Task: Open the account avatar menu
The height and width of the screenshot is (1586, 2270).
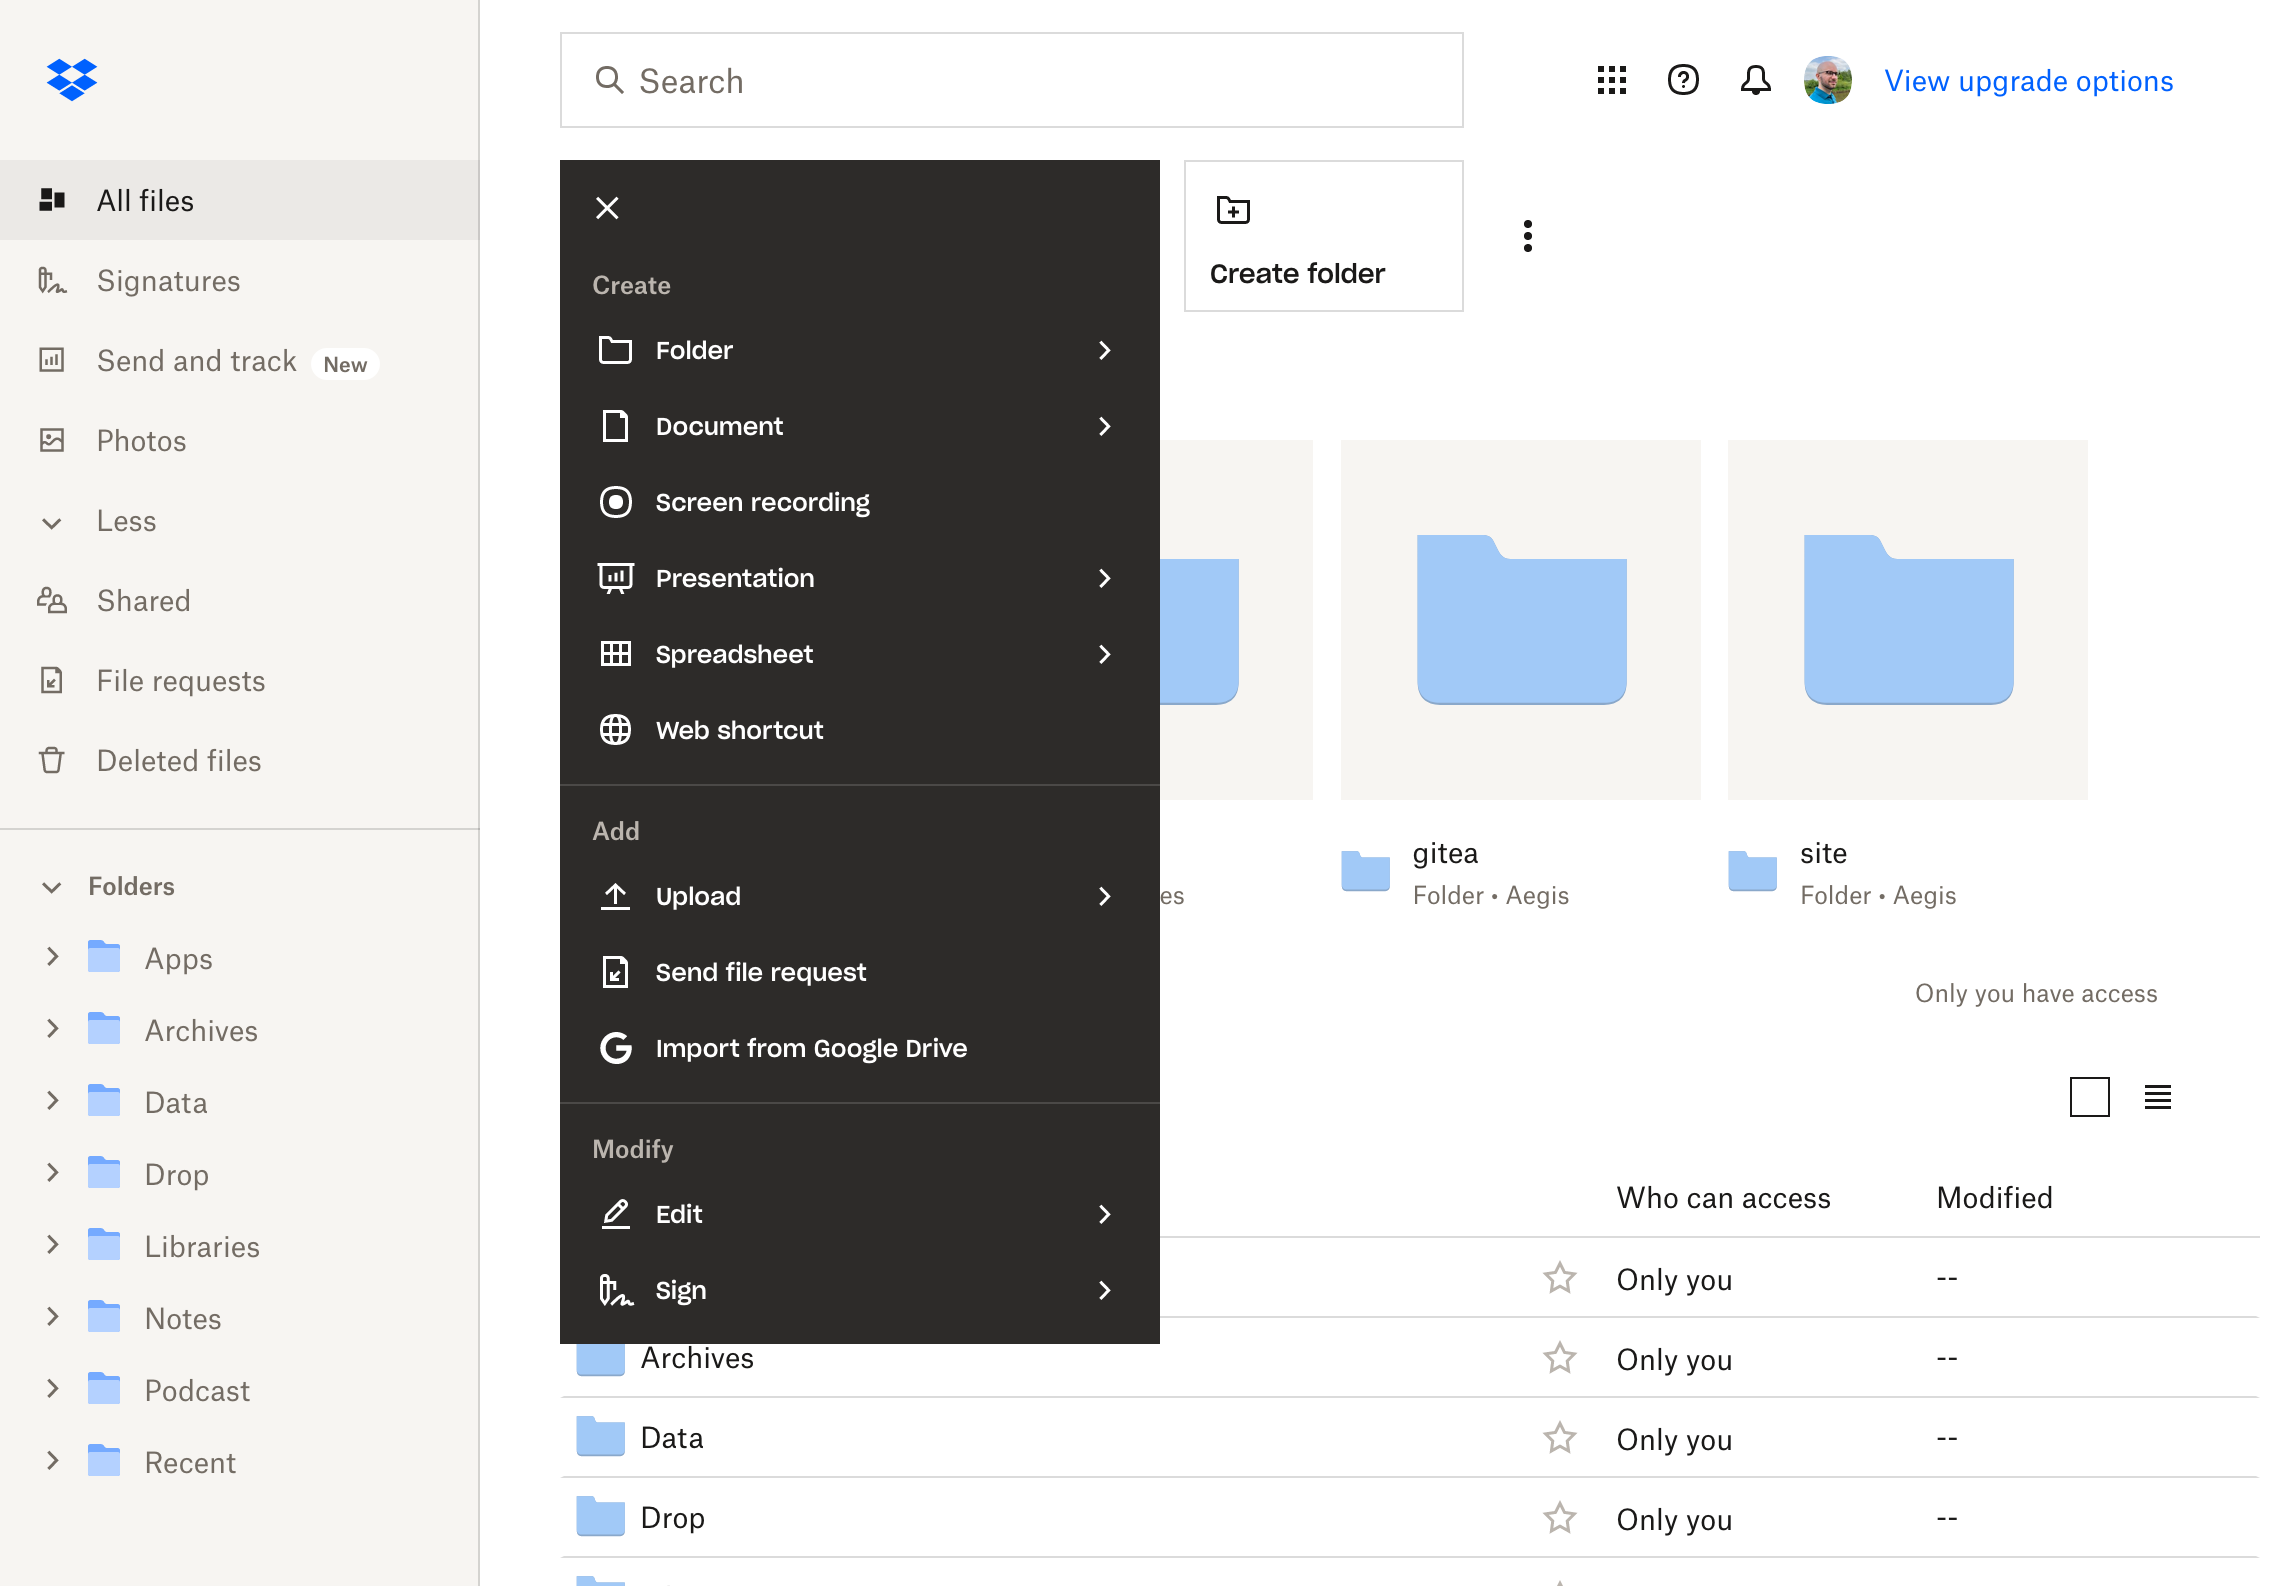Action: coord(1827,80)
